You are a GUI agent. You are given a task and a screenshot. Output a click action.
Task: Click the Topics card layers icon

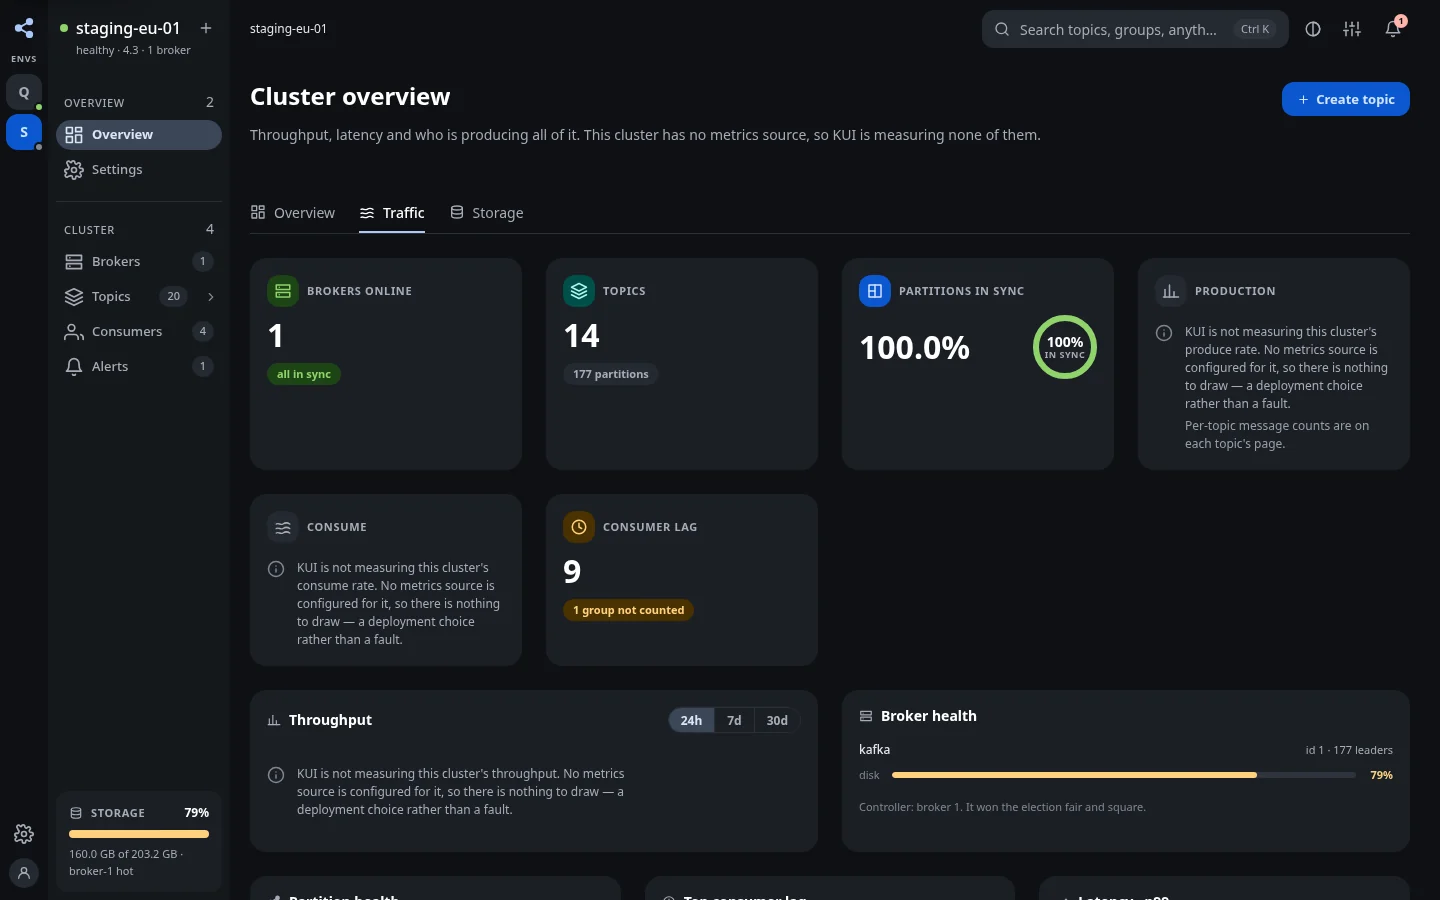(x=579, y=291)
